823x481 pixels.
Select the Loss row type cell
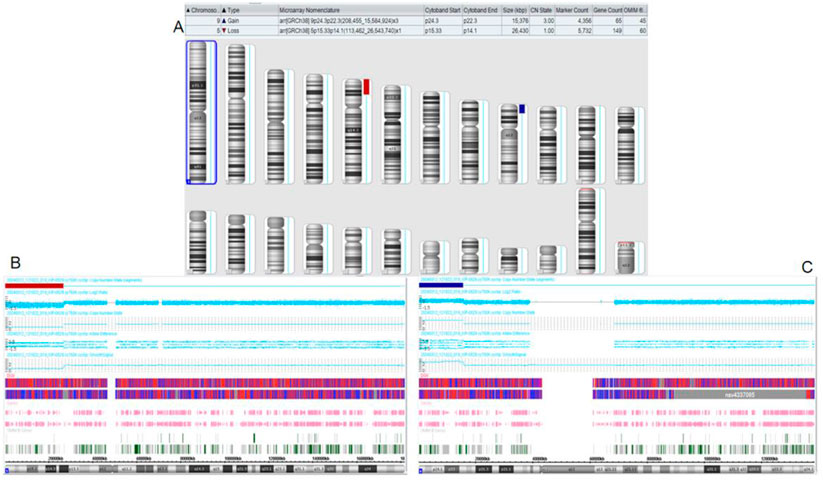249,31
